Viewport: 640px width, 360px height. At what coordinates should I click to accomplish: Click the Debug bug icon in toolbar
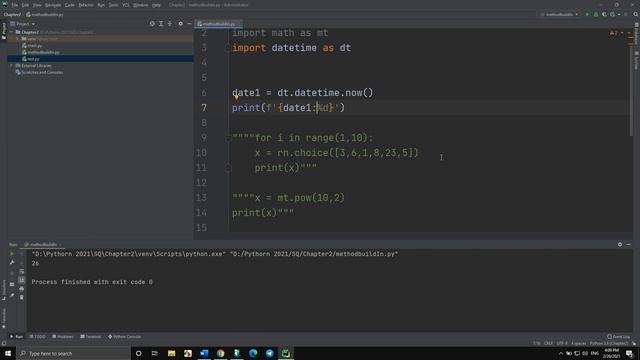tap(596, 14)
